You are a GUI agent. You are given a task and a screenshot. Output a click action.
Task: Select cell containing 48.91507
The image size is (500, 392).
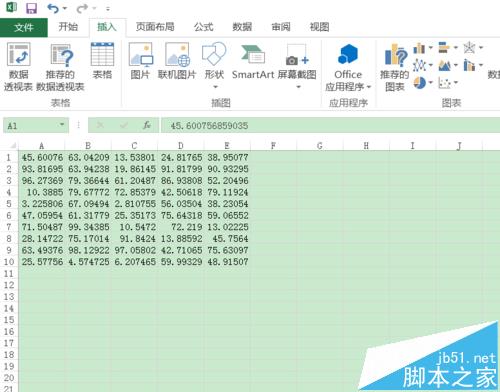[x=227, y=262]
